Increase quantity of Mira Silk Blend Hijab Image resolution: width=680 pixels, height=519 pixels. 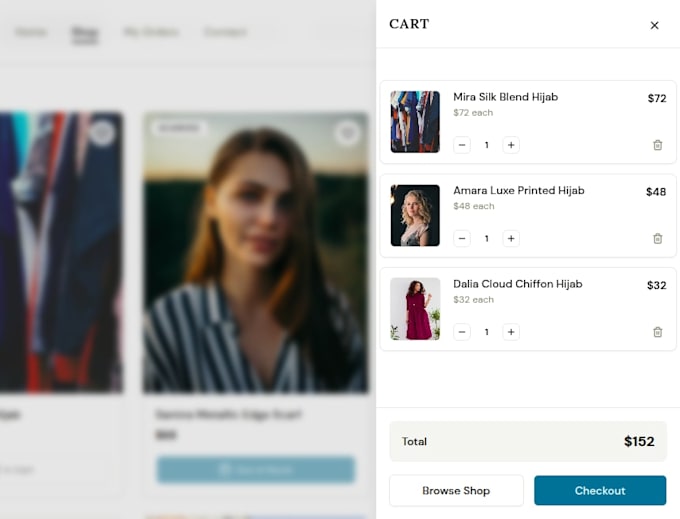511,145
